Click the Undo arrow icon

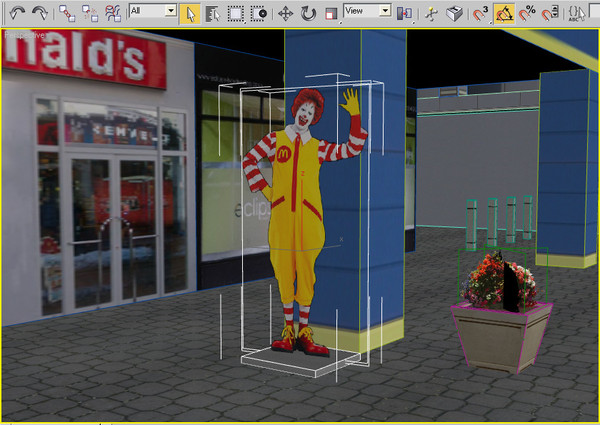coord(17,13)
